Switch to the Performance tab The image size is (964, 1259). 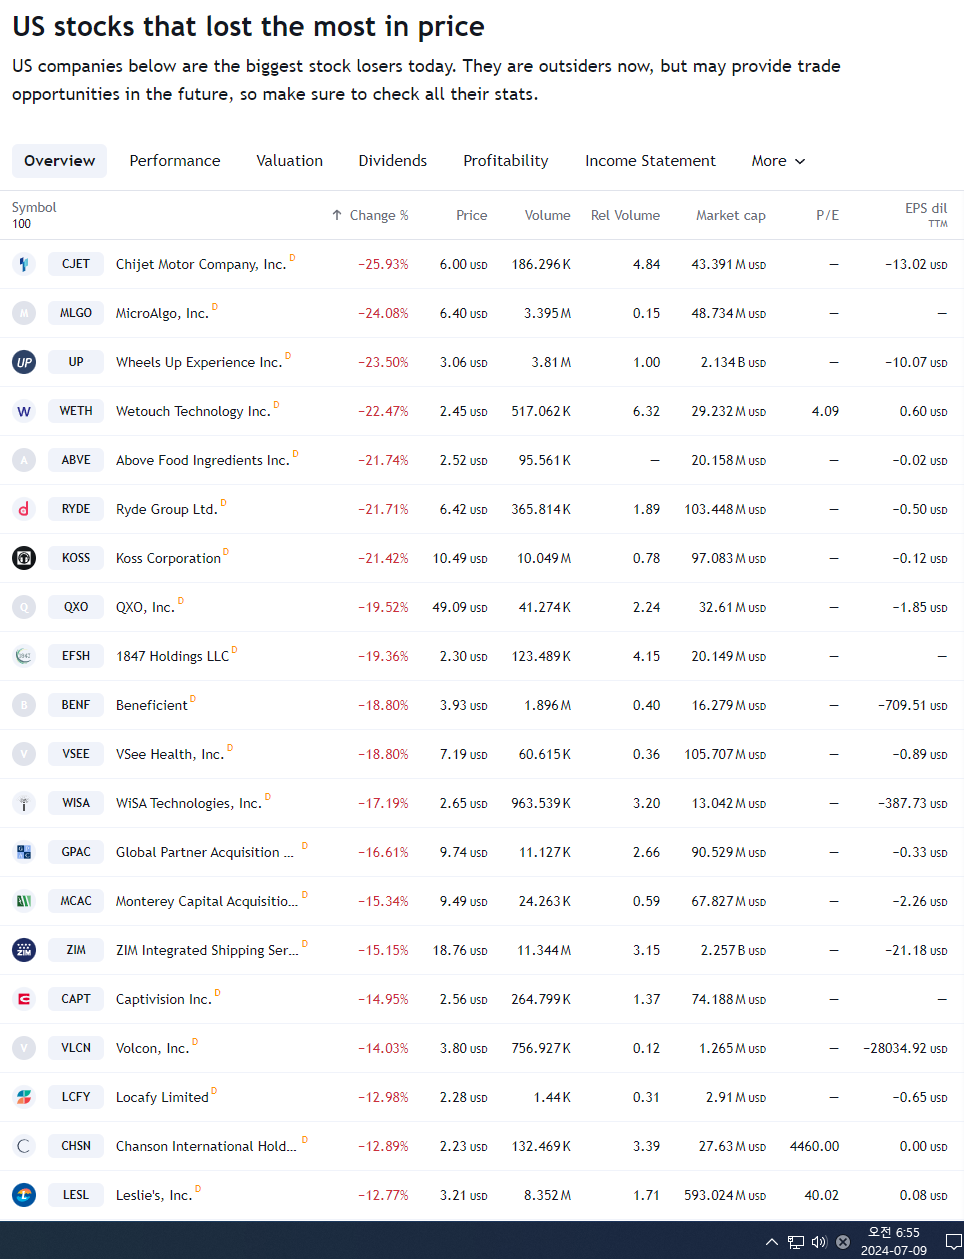coord(175,161)
